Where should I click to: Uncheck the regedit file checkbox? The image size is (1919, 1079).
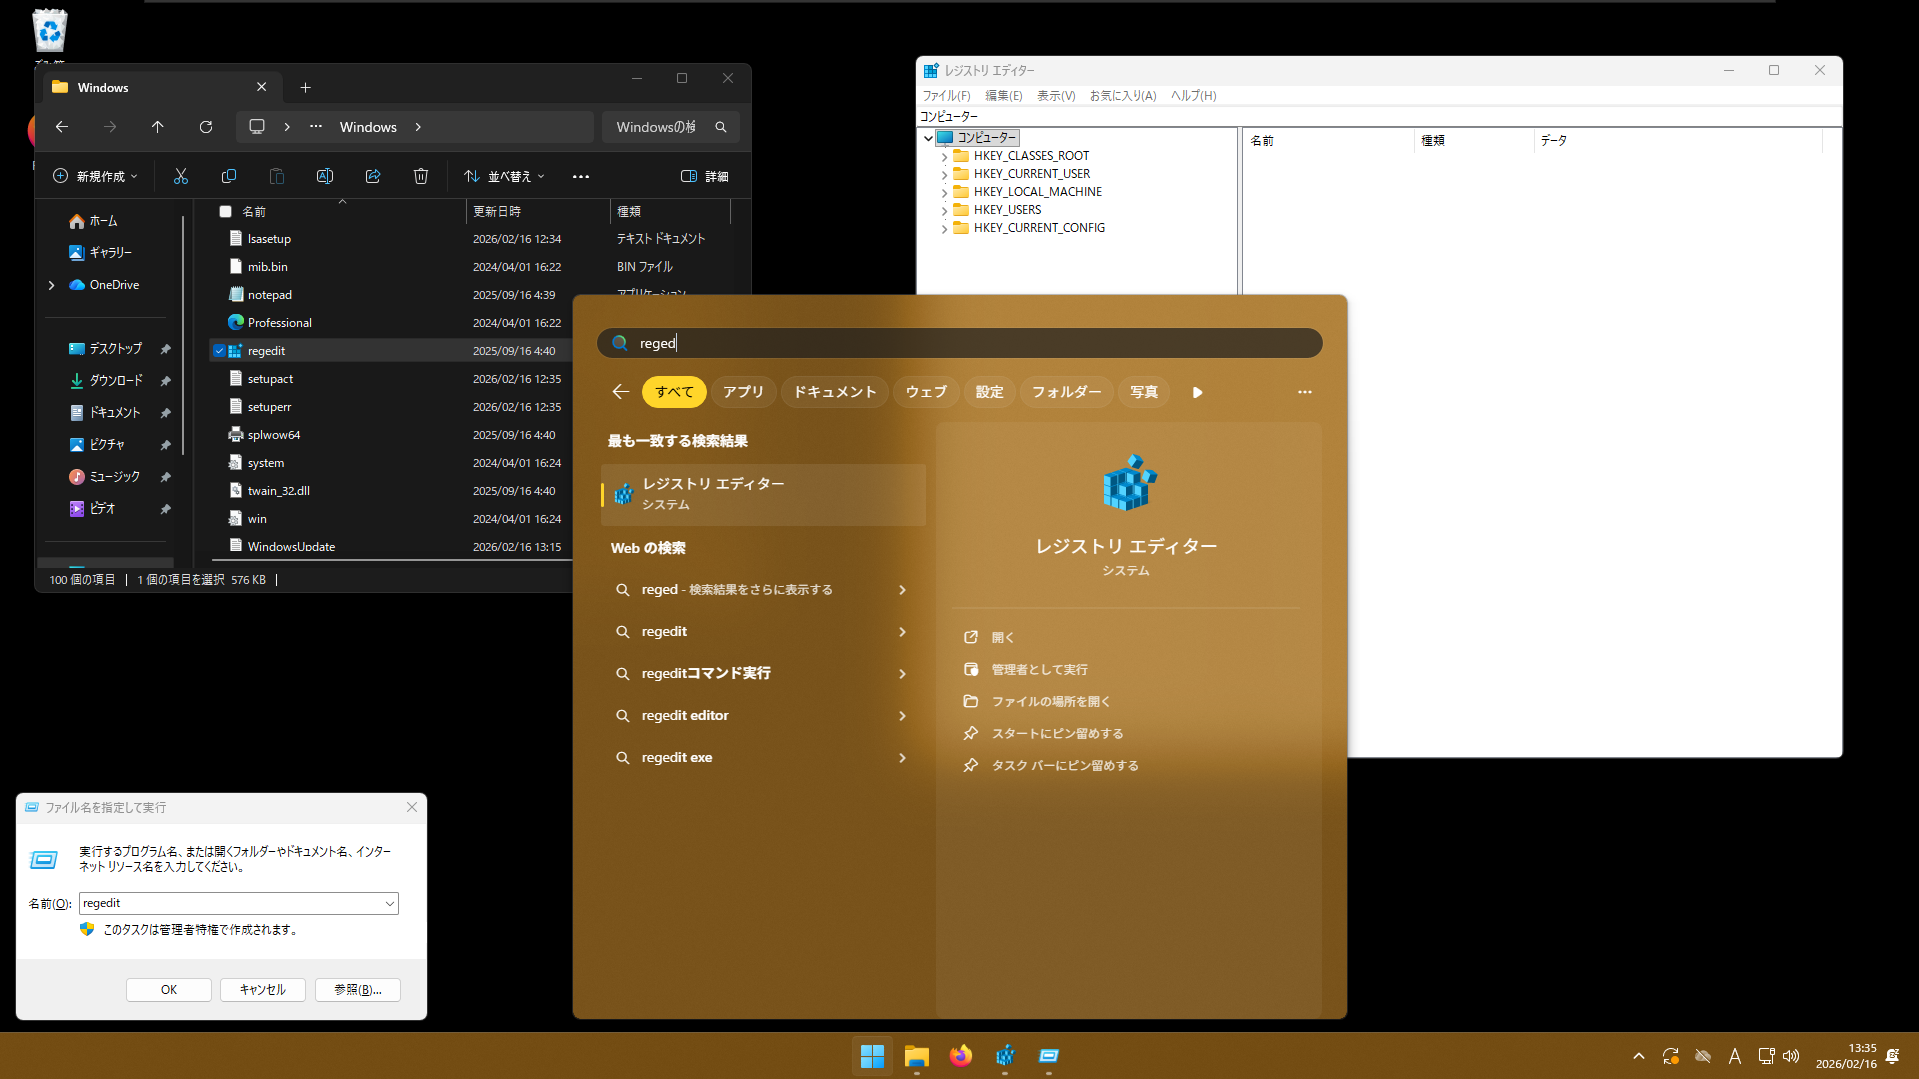pos(220,351)
